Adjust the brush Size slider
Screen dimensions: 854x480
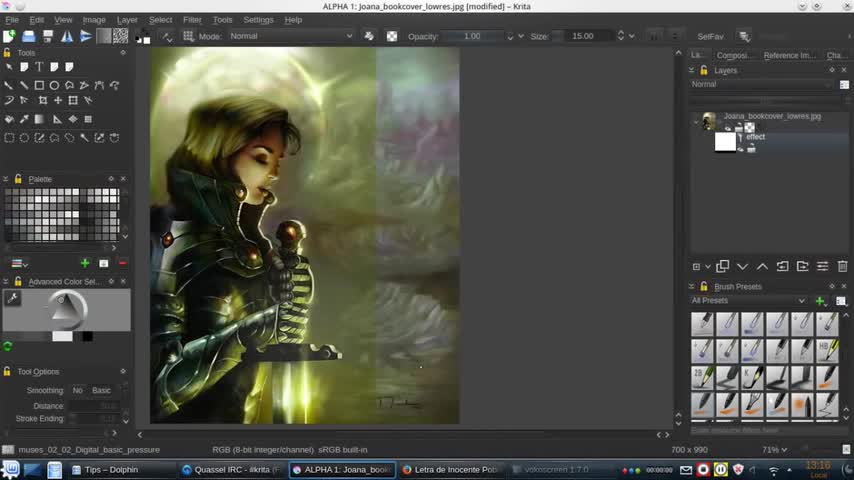point(582,36)
